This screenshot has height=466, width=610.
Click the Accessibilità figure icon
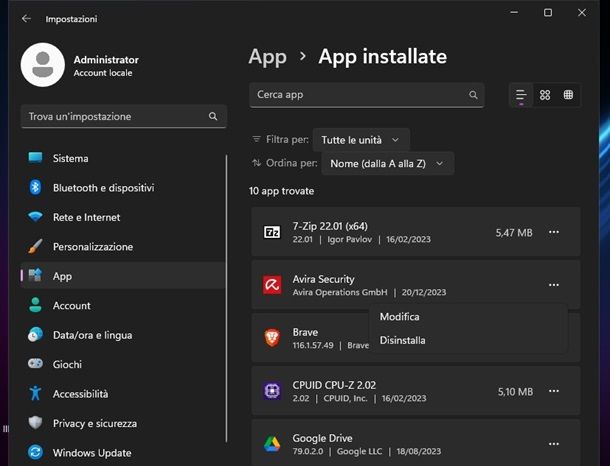[35, 393]
